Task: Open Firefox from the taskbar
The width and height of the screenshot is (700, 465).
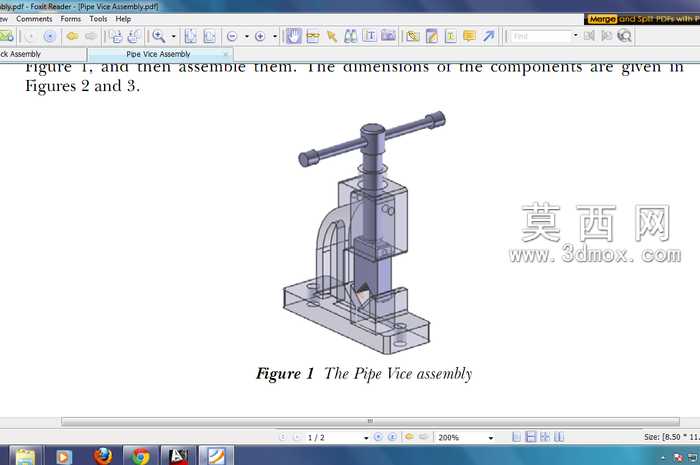Action: (103, 456)
